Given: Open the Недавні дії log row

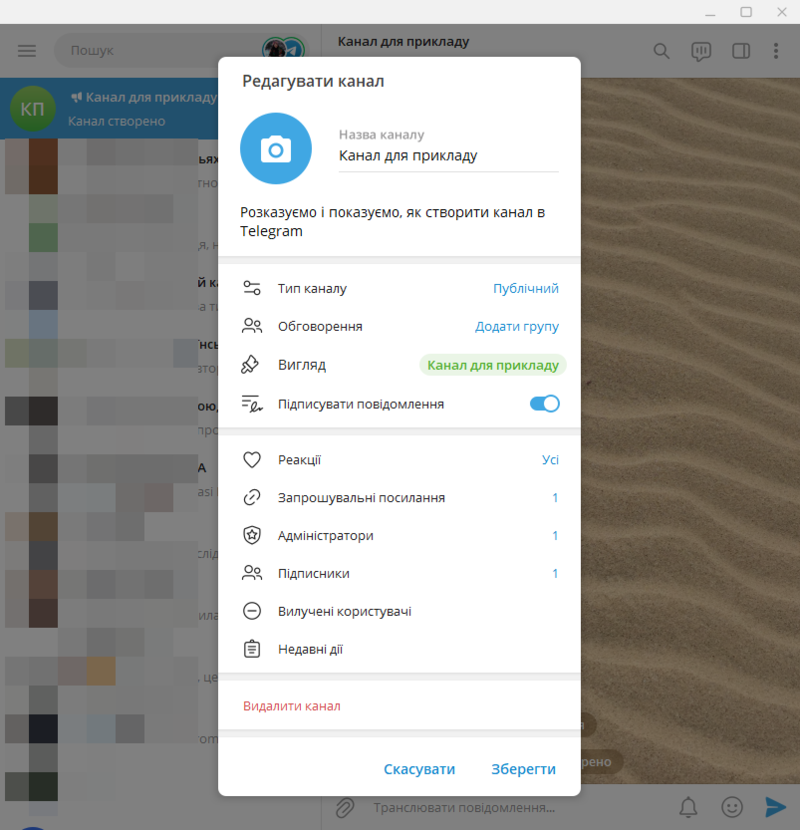Looking at the screenshot, I should pos(399,649).
